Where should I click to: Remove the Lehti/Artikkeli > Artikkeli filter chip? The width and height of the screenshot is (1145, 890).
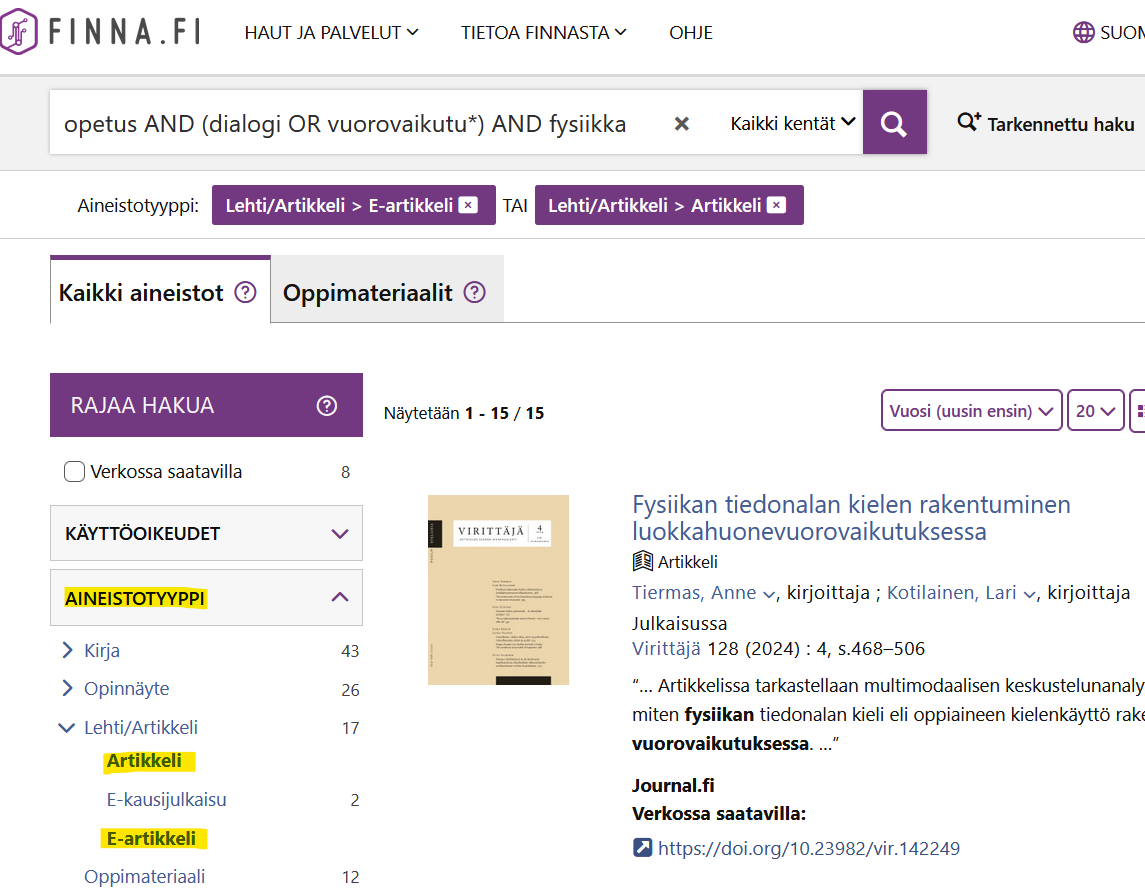pyautogui.click(x=777, y=205)
